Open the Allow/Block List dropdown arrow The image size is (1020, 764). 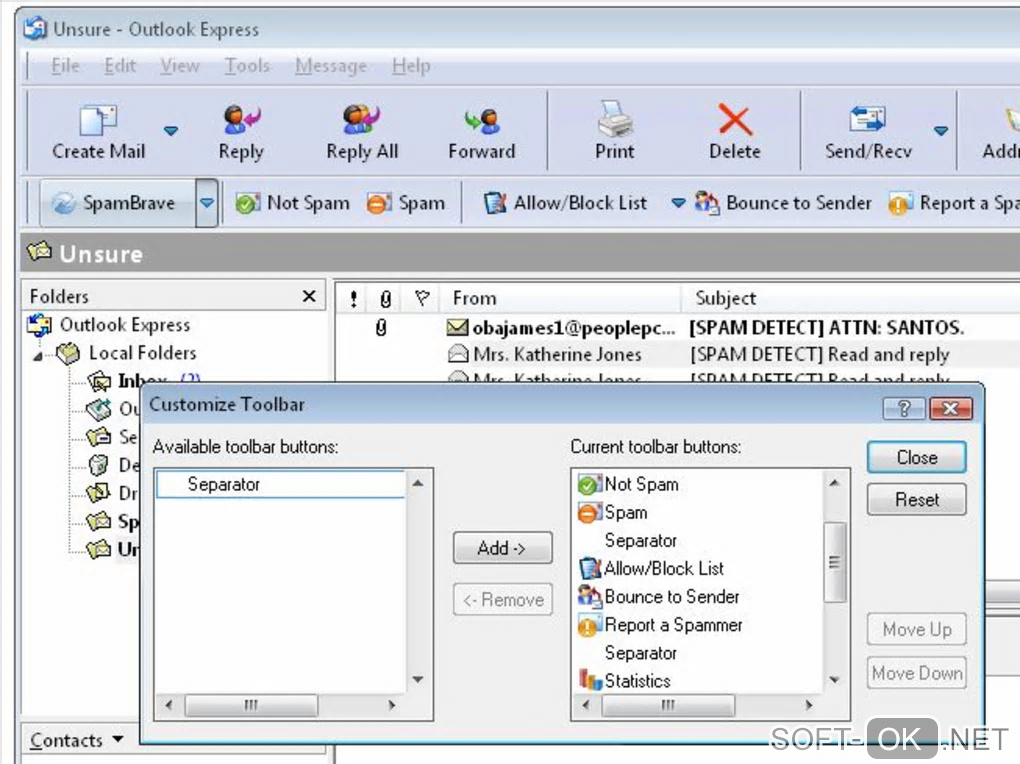pos(678,203)
